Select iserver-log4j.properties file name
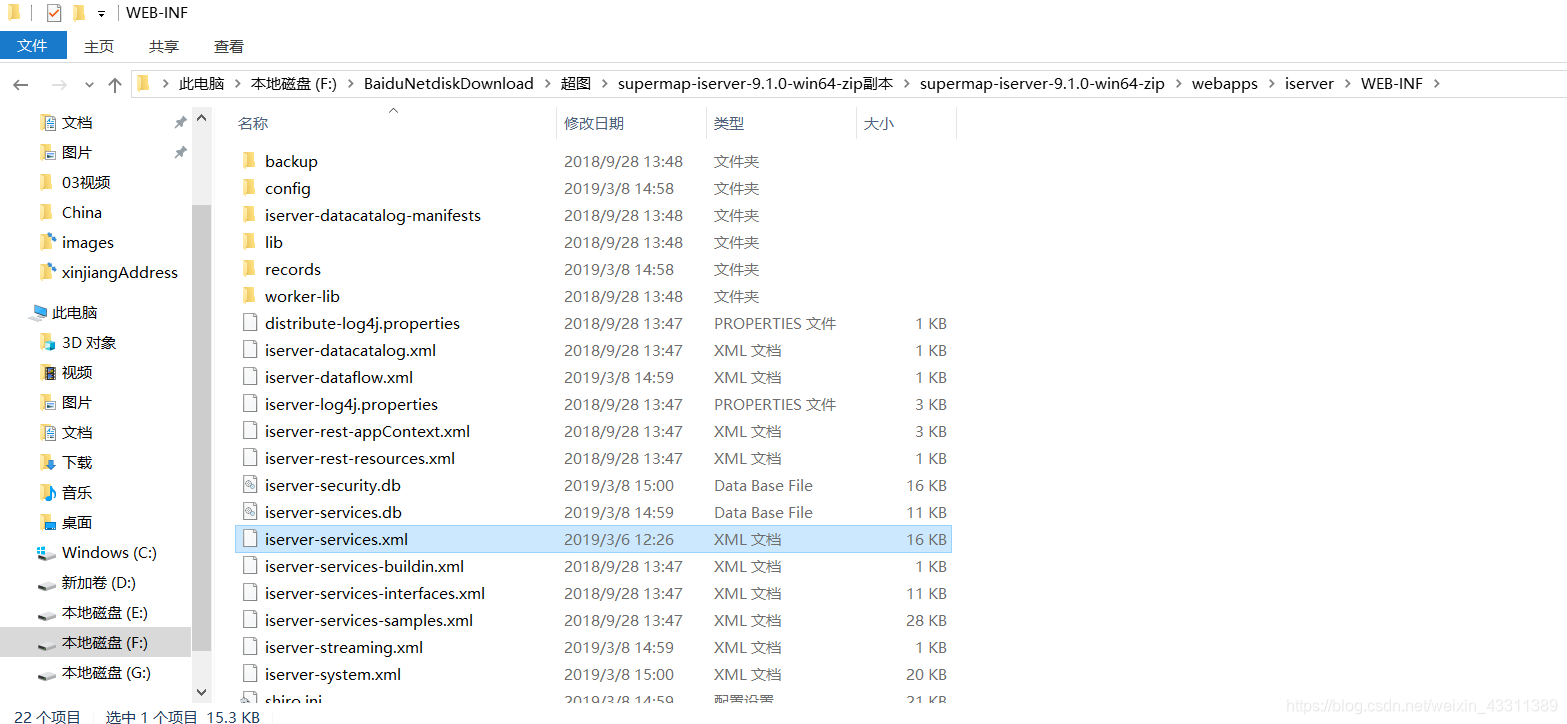This screenshot has height=724, width=1567. click(x=351, y=404)
